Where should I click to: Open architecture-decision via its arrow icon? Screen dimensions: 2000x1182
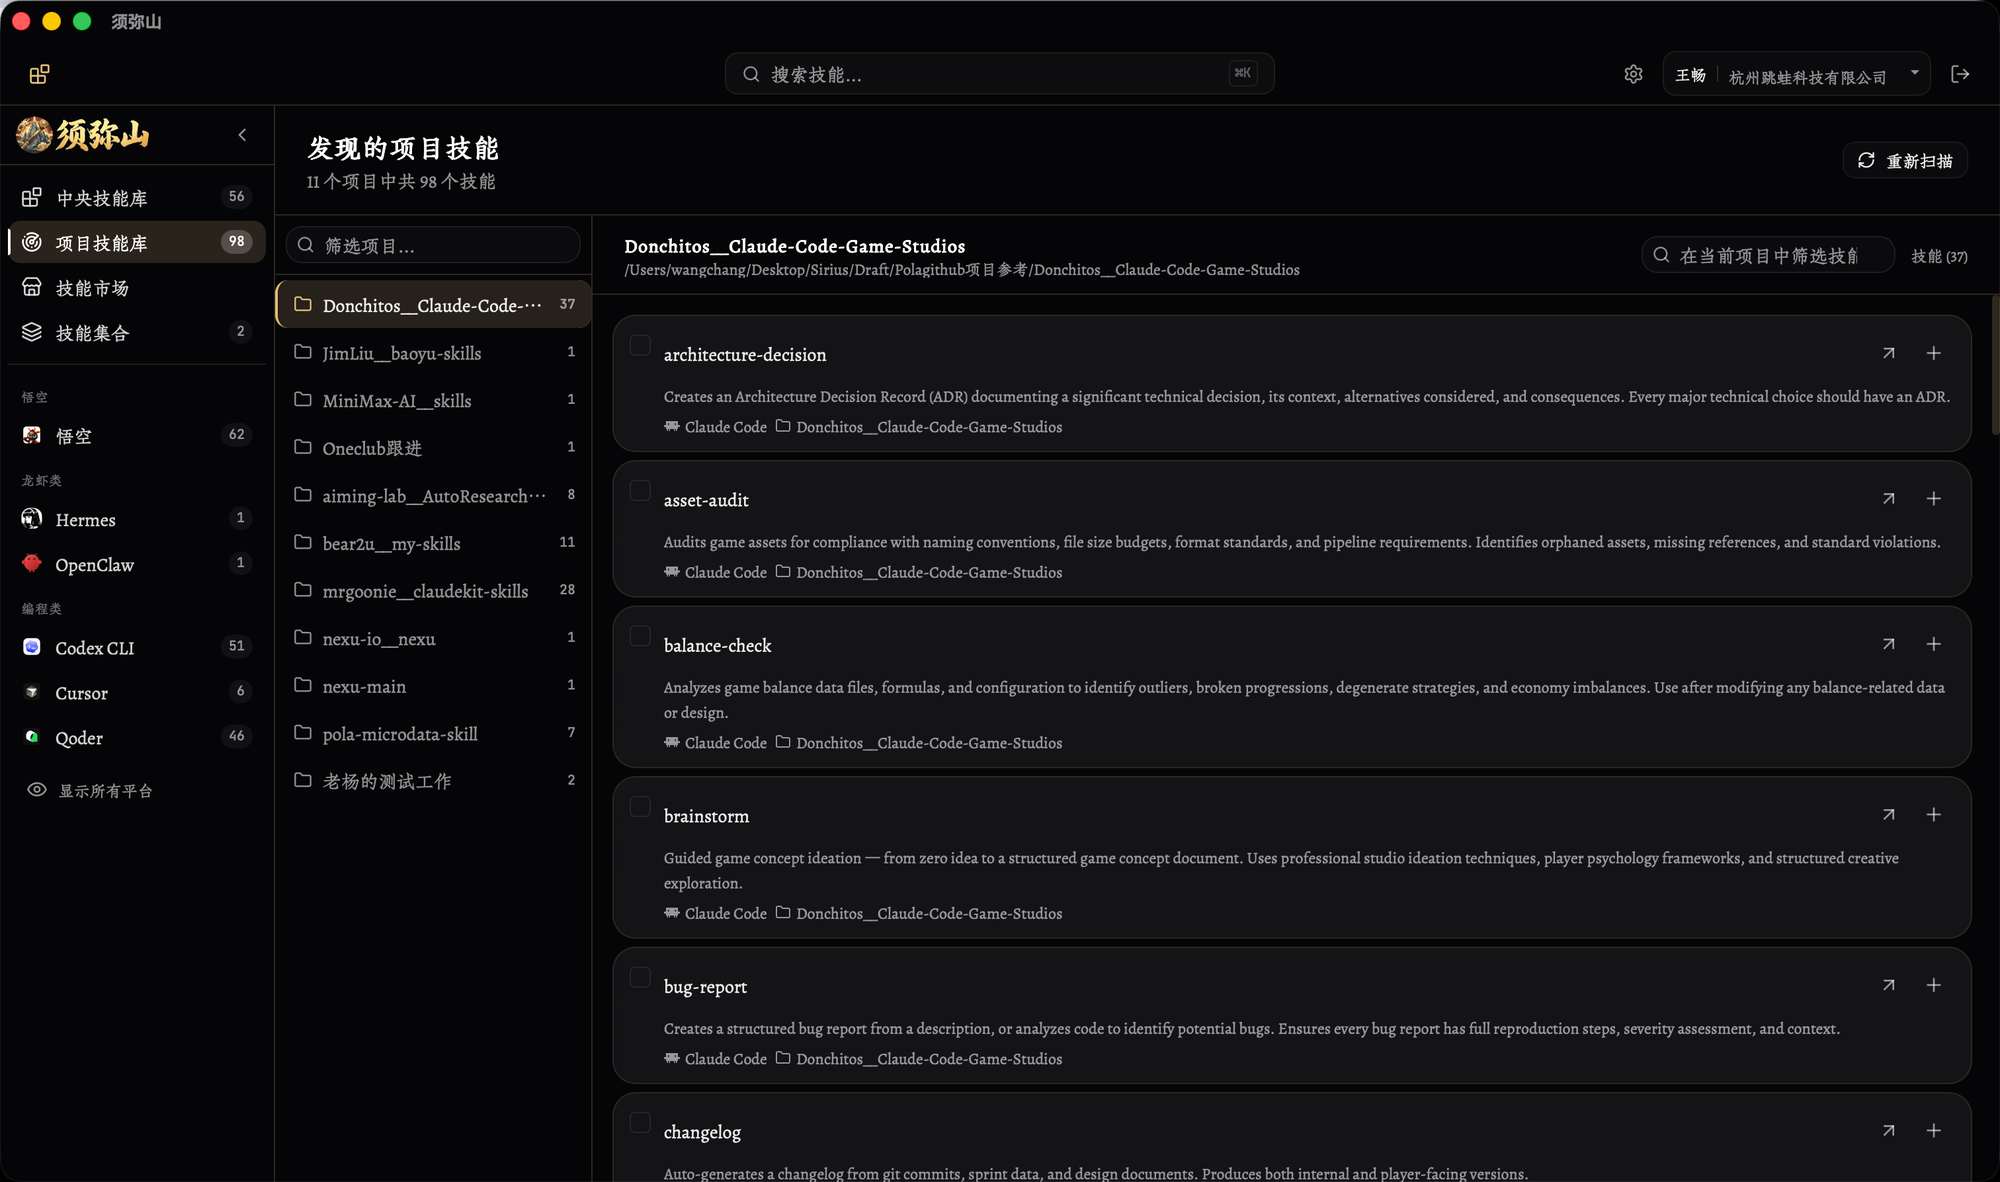tap(1888, 353)
